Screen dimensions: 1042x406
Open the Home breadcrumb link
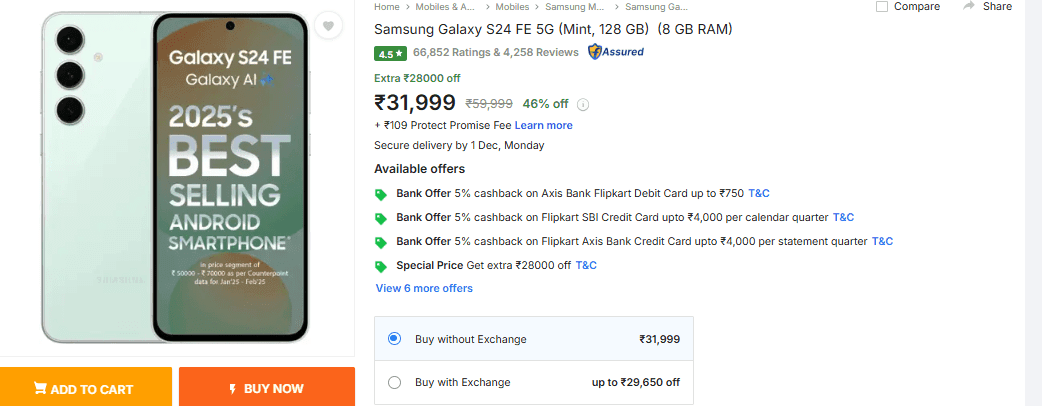pyautogui.click(x=386, y=6)
